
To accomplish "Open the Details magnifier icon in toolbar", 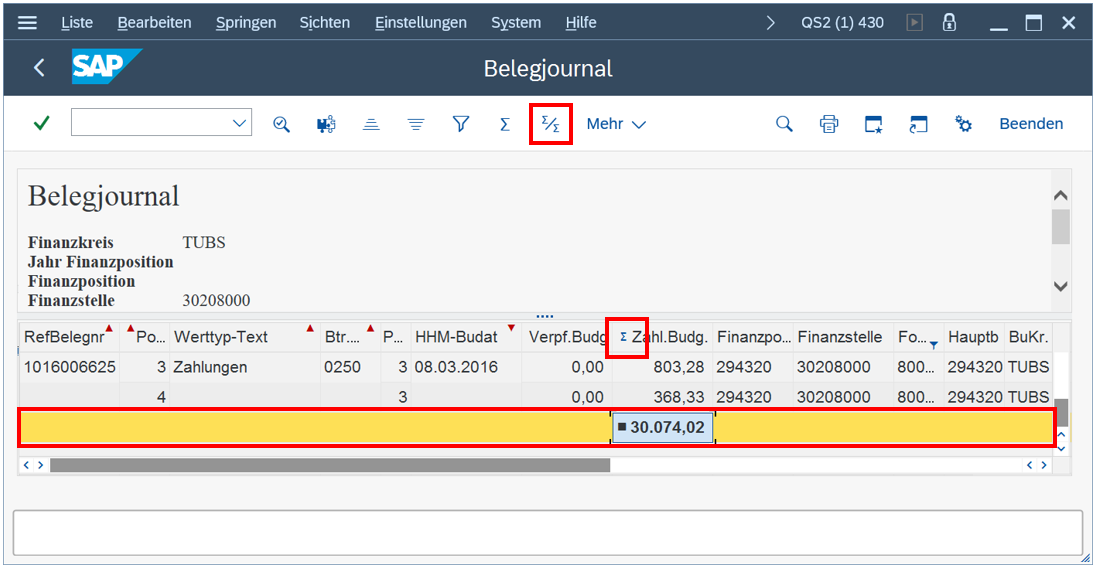I will (x=281, y=124).
